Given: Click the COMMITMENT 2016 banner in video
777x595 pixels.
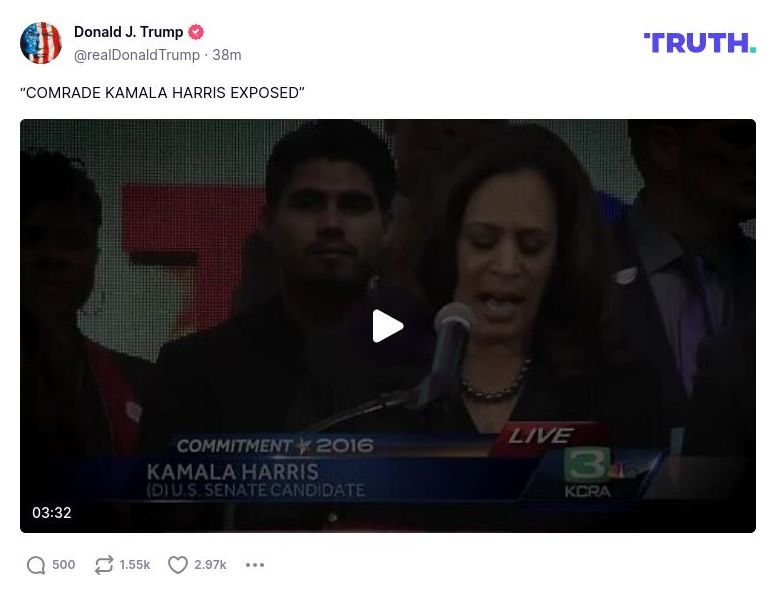Looking at the screenshot, I should click(275, 446).
